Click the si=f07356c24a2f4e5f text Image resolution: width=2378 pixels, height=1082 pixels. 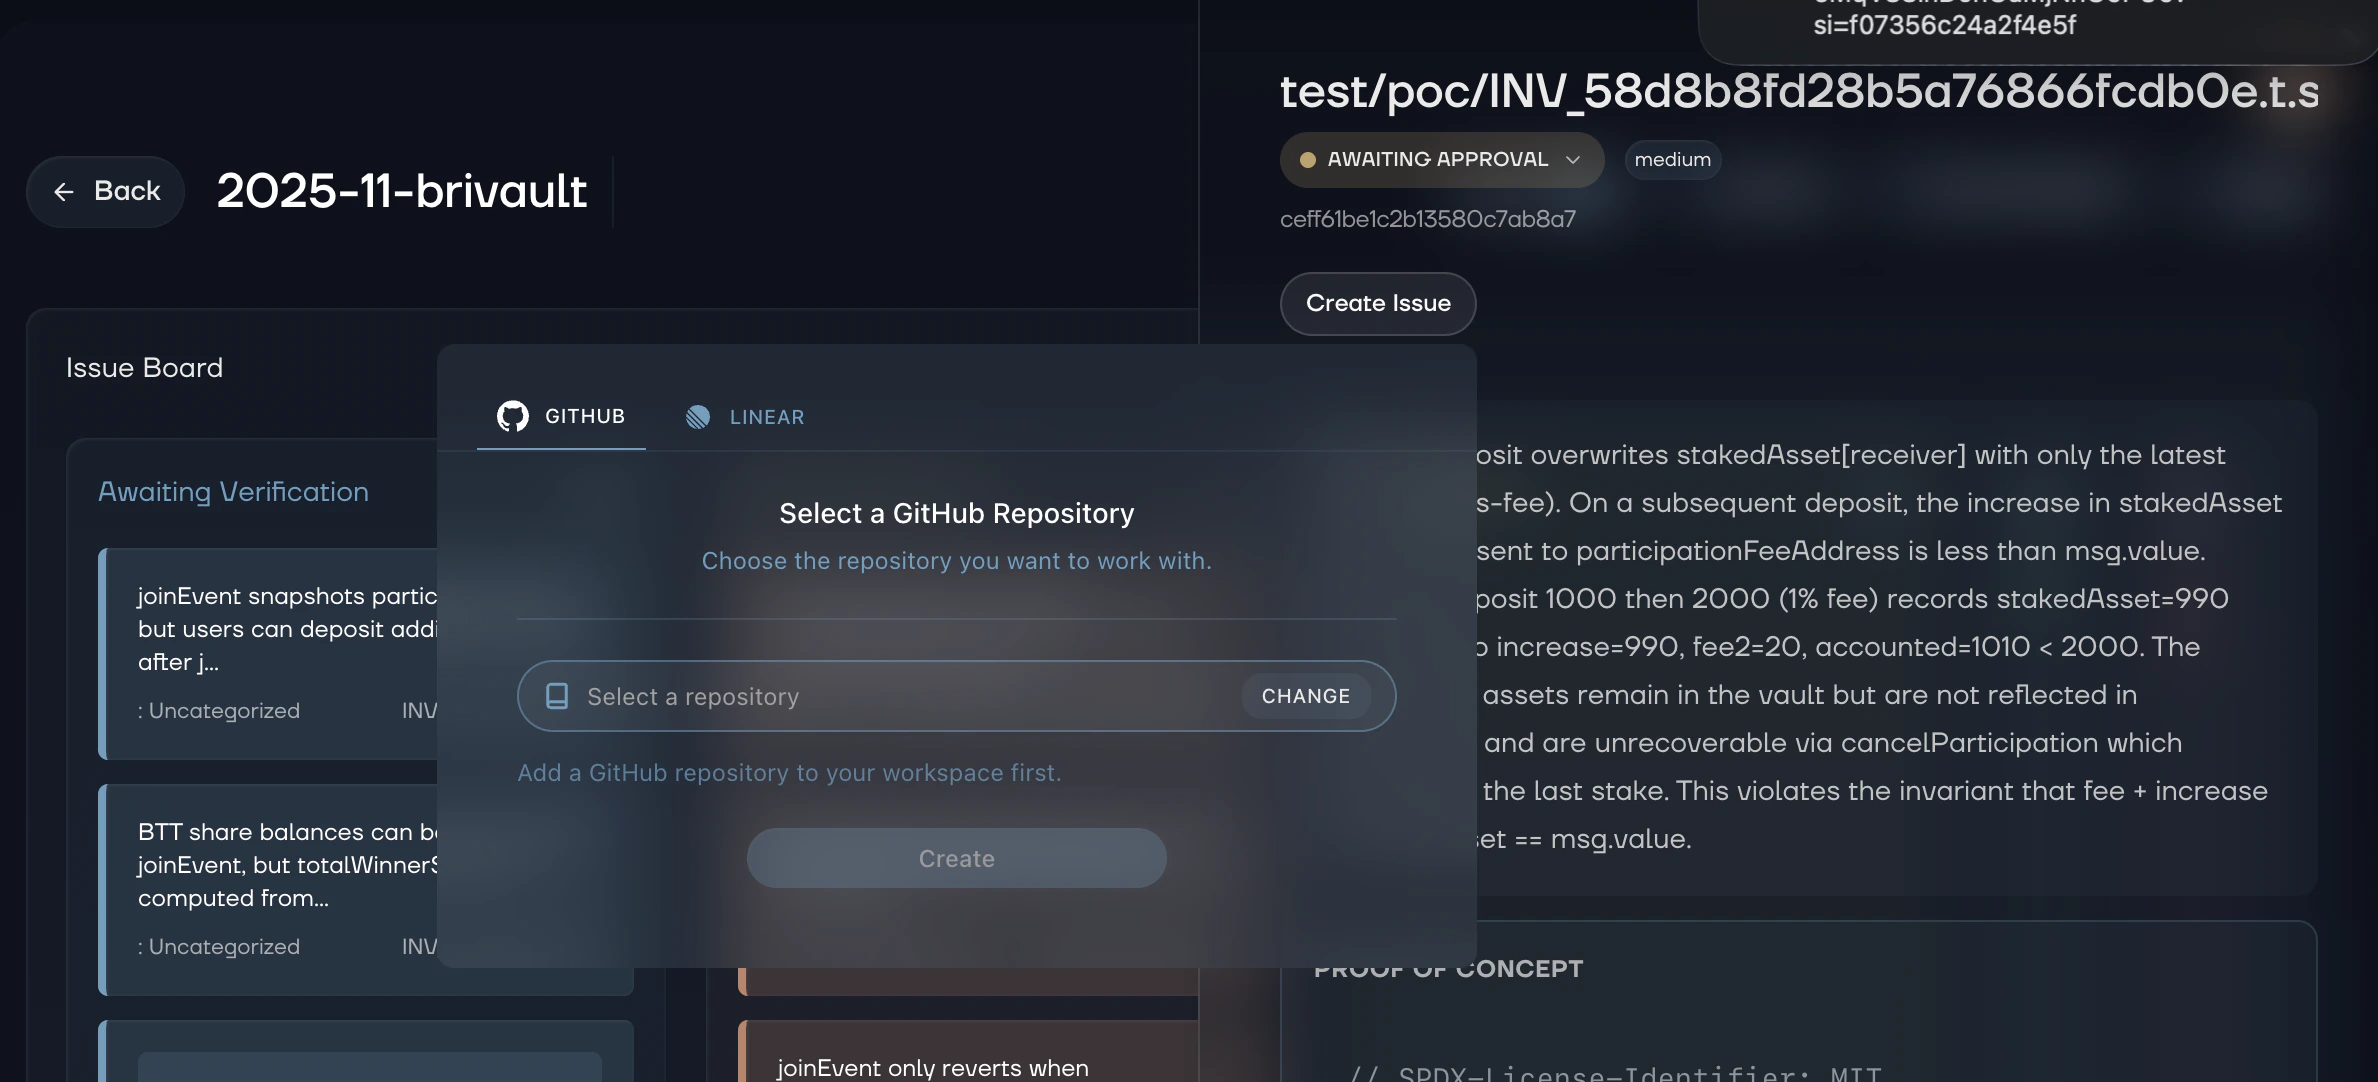1944,25
